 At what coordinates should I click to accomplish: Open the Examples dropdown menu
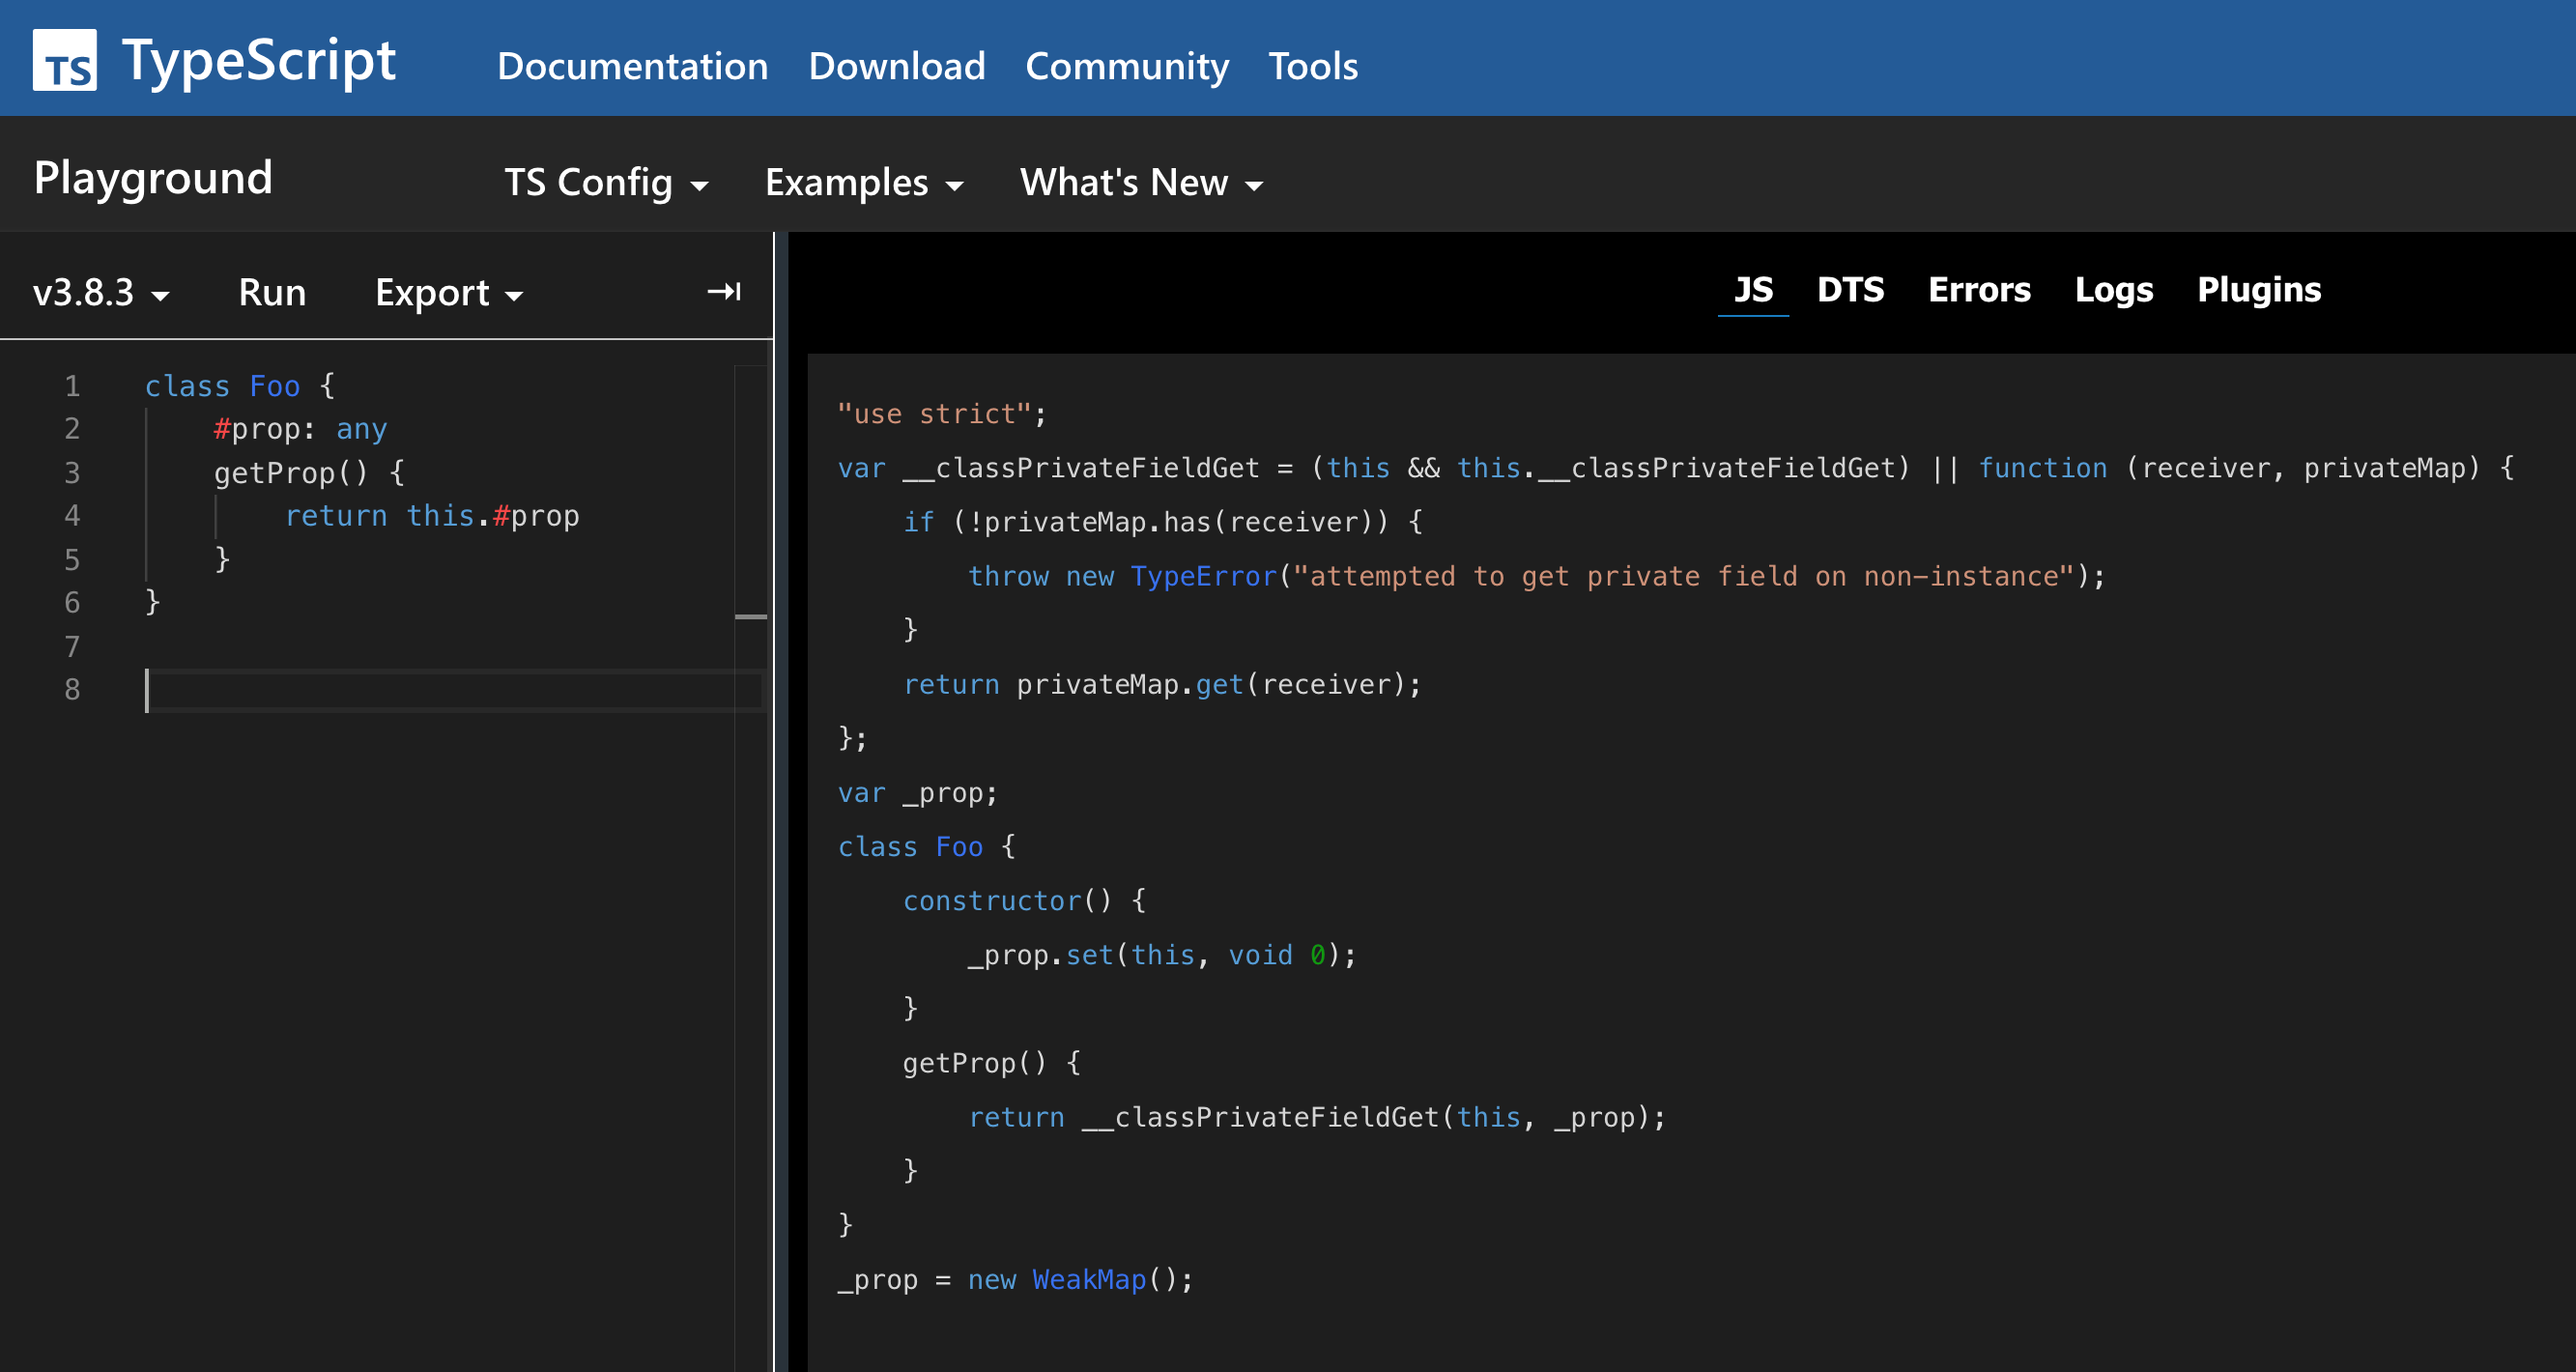pos(864,183)
